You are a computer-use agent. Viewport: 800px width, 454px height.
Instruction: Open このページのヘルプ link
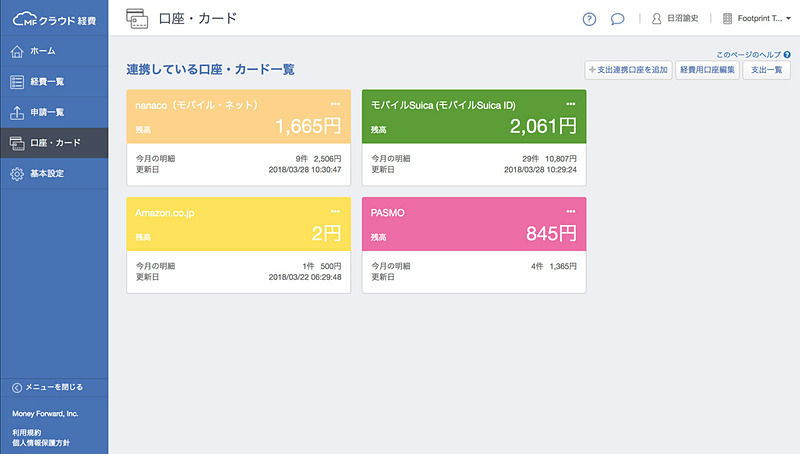pos(748,55)
